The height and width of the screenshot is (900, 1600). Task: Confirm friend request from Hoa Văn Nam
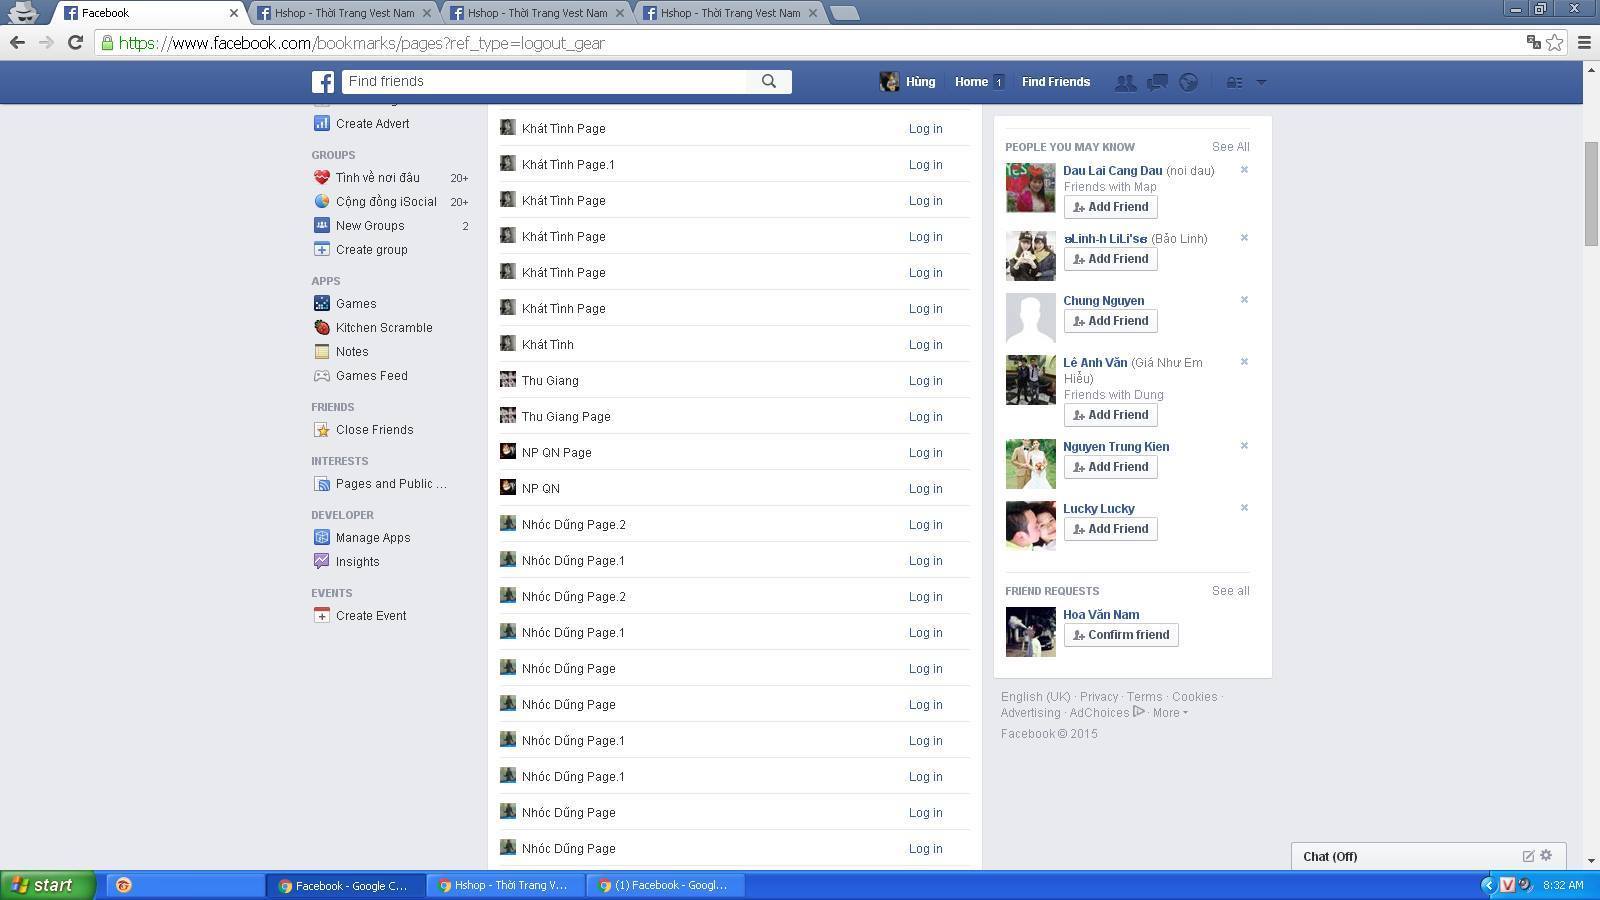(x=1121, y=635)
